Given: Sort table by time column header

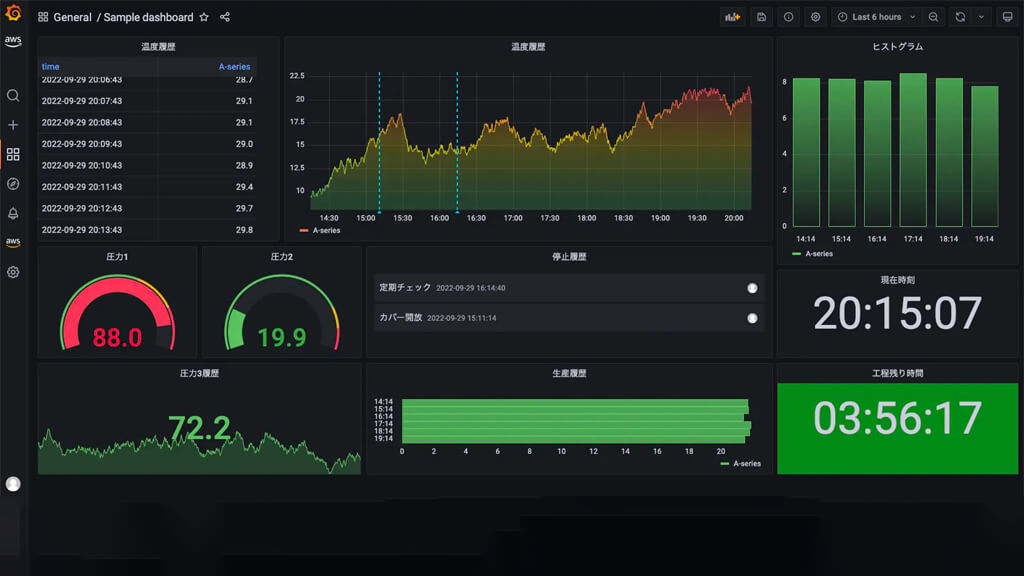Looking at the screenshot, I should (50, 67).
